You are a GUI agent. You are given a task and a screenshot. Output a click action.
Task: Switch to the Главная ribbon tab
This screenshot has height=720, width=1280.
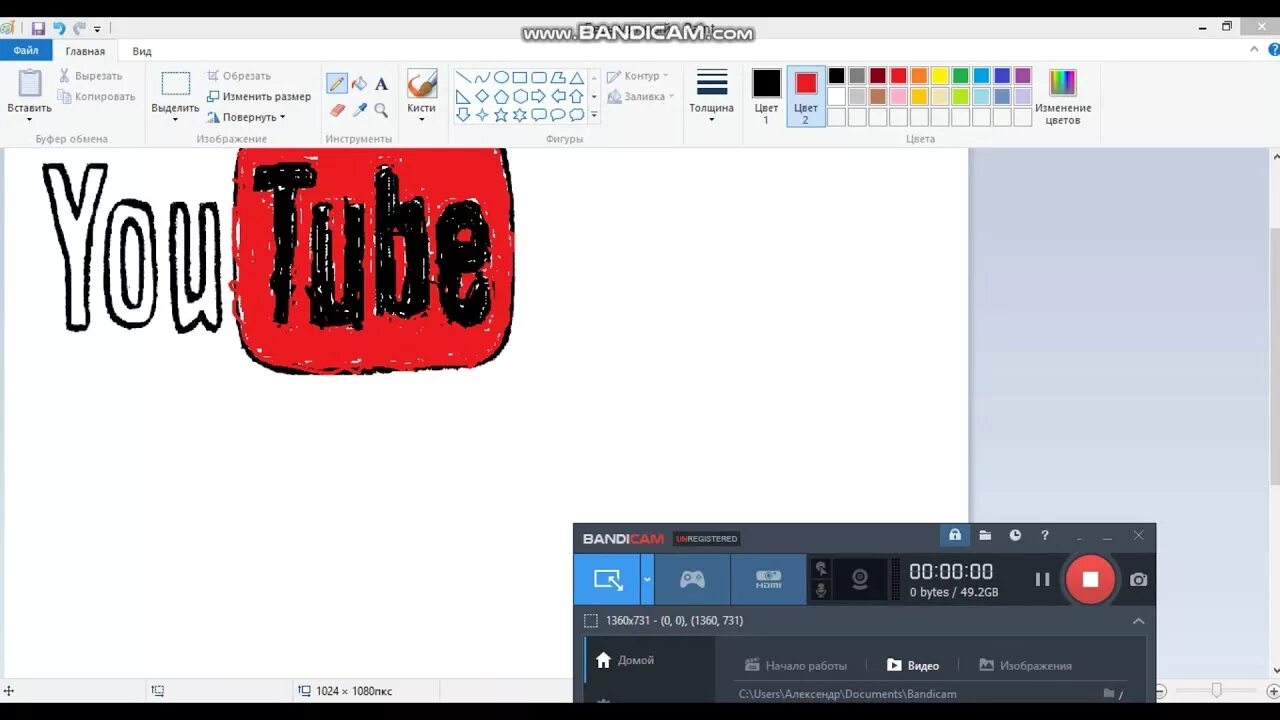pos(85,51)
